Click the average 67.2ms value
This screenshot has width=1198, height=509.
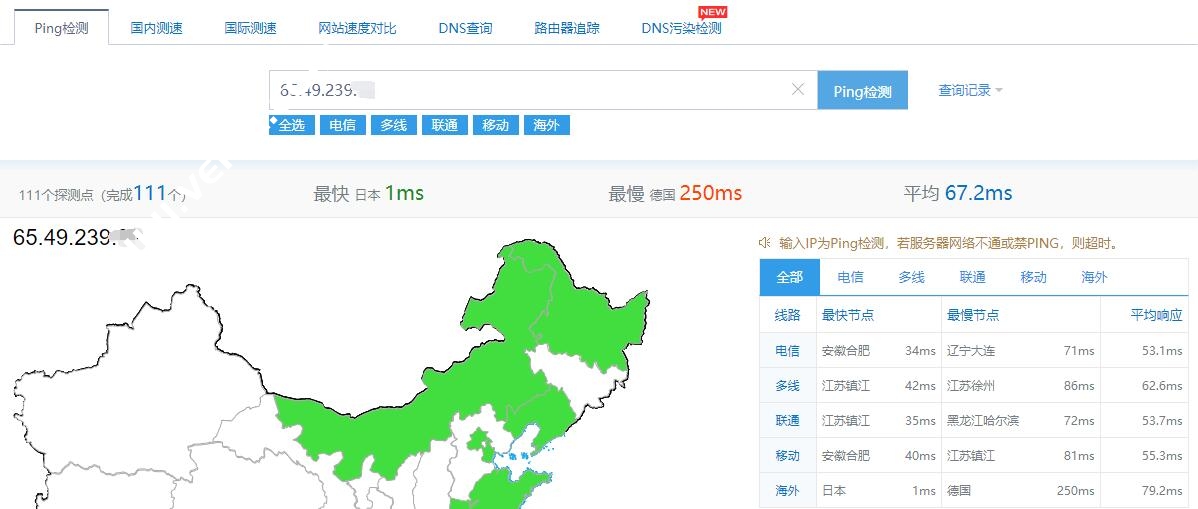[x=979, y=193]
